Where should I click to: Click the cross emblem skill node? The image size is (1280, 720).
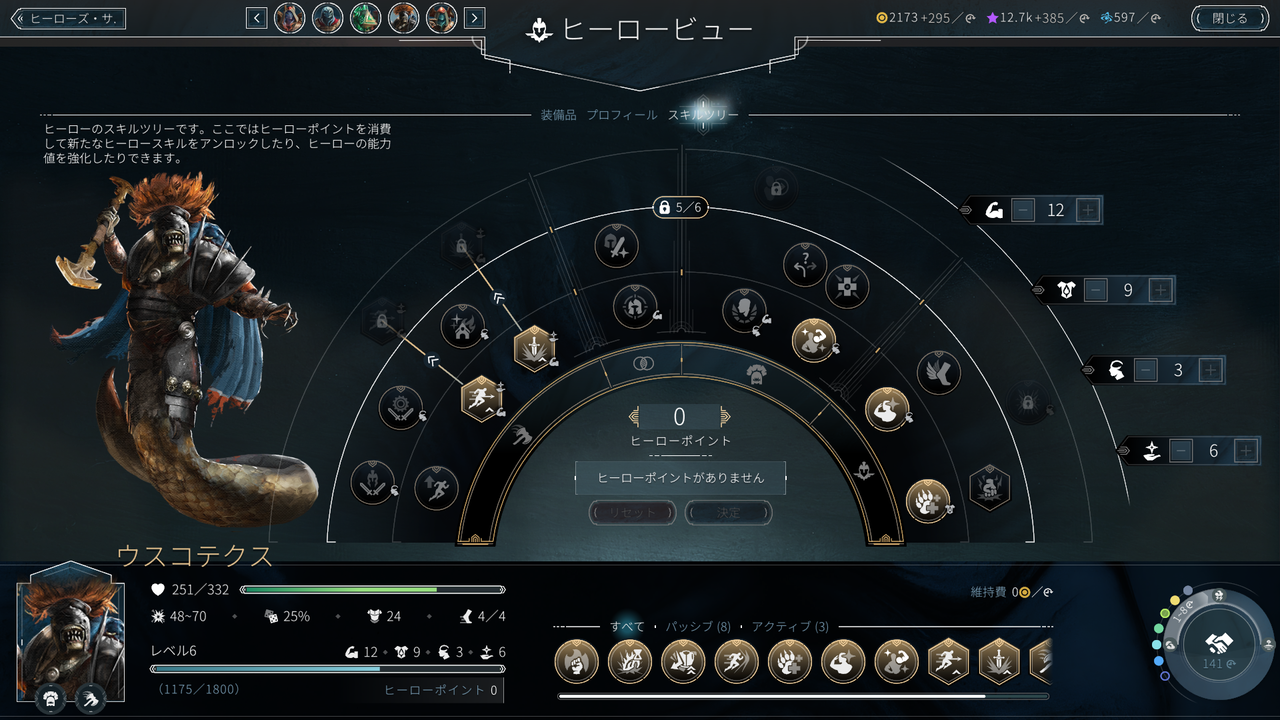(x=847, y=286)
